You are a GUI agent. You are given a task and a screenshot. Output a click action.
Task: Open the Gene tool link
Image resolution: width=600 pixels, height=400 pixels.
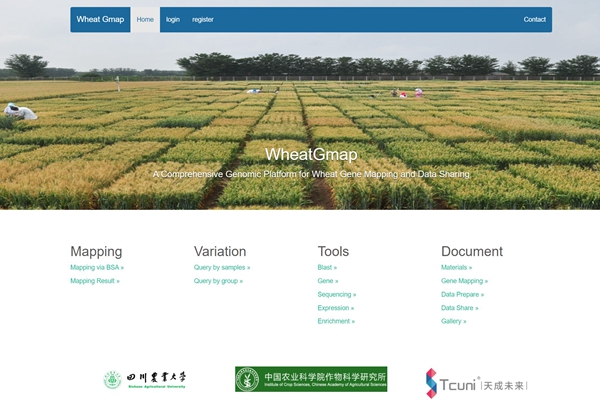(x=327, y=281)
